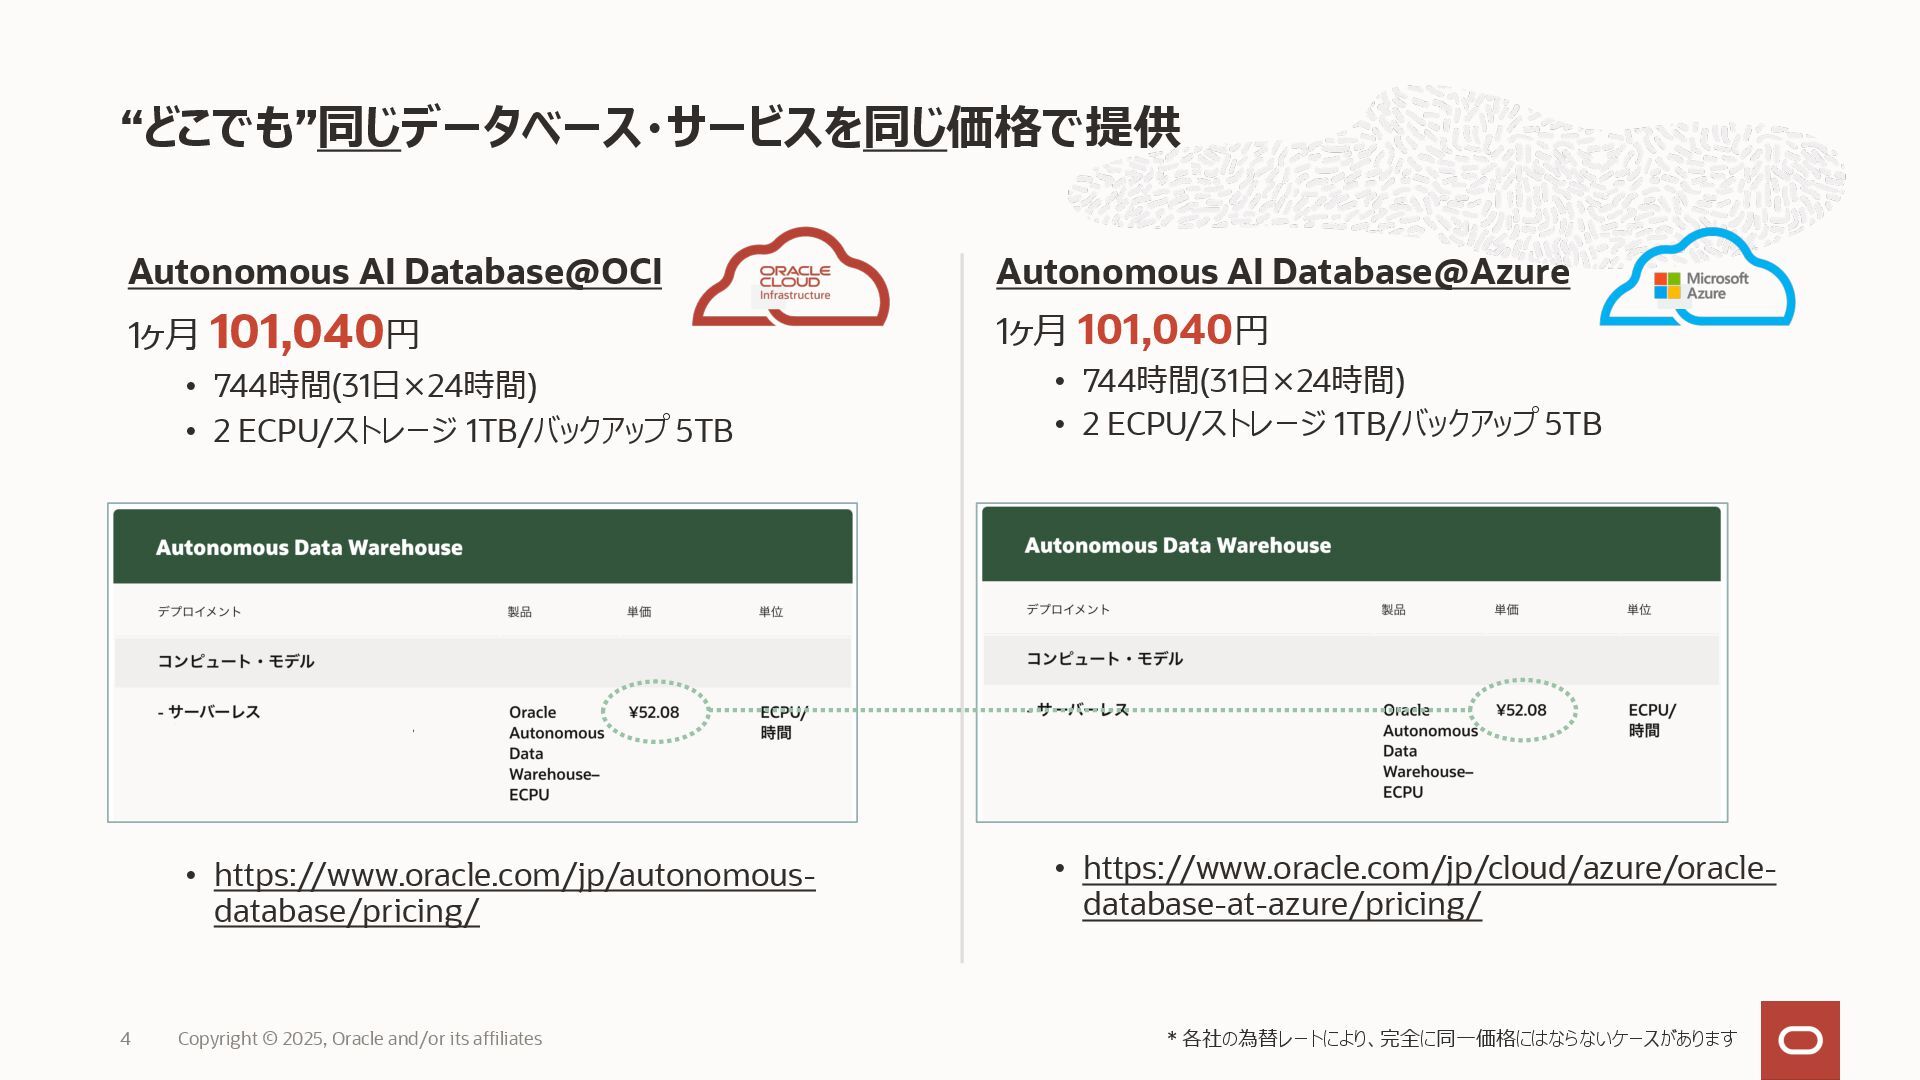
Task: Click right Autonomous Data Warehouse green header
Action: 1350,545
